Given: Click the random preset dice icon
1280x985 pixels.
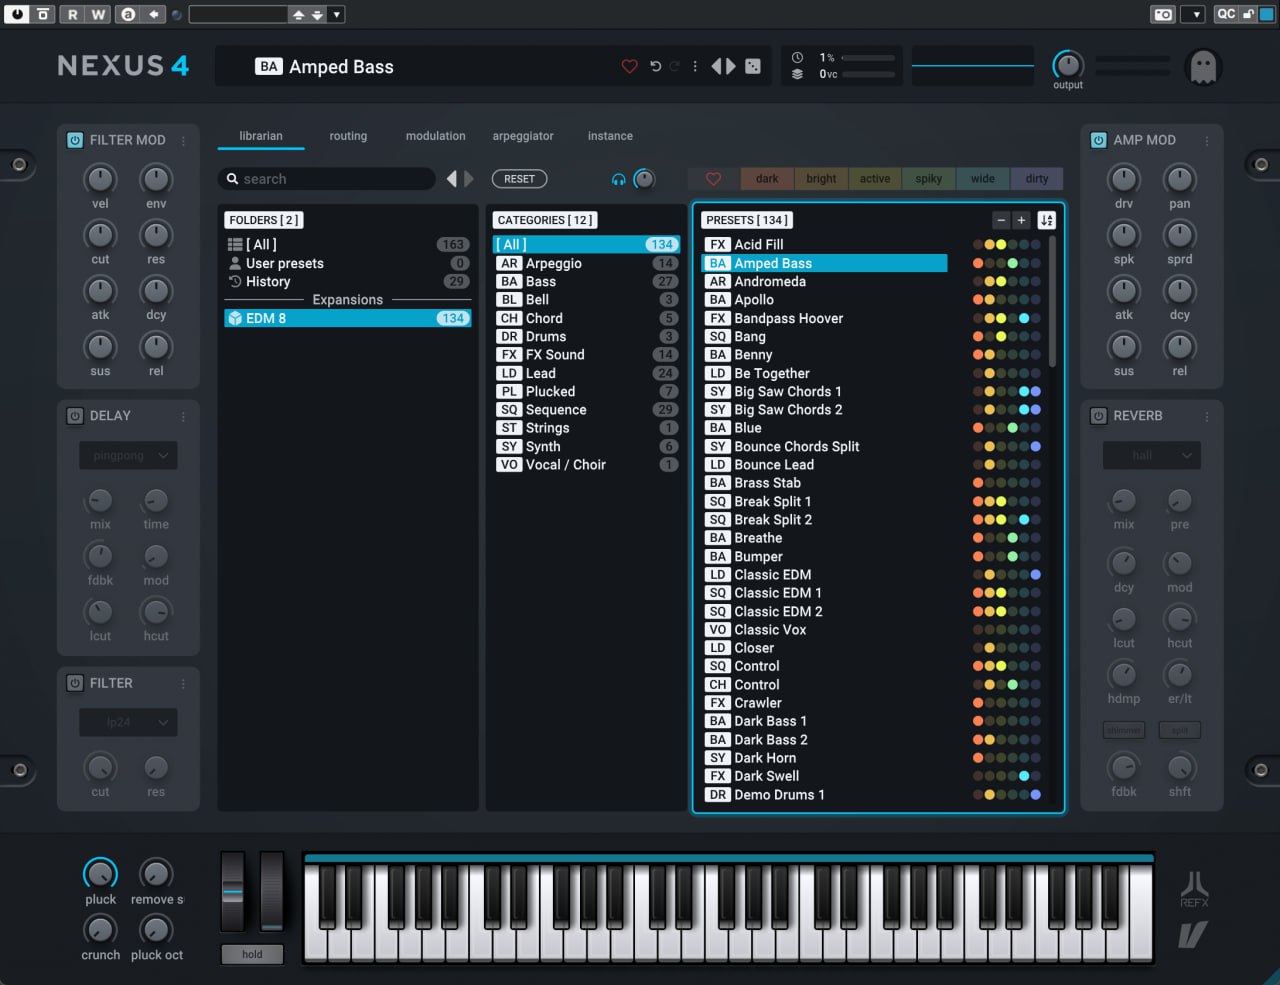Looking at the screenshot, I should (x=753, y=66).
